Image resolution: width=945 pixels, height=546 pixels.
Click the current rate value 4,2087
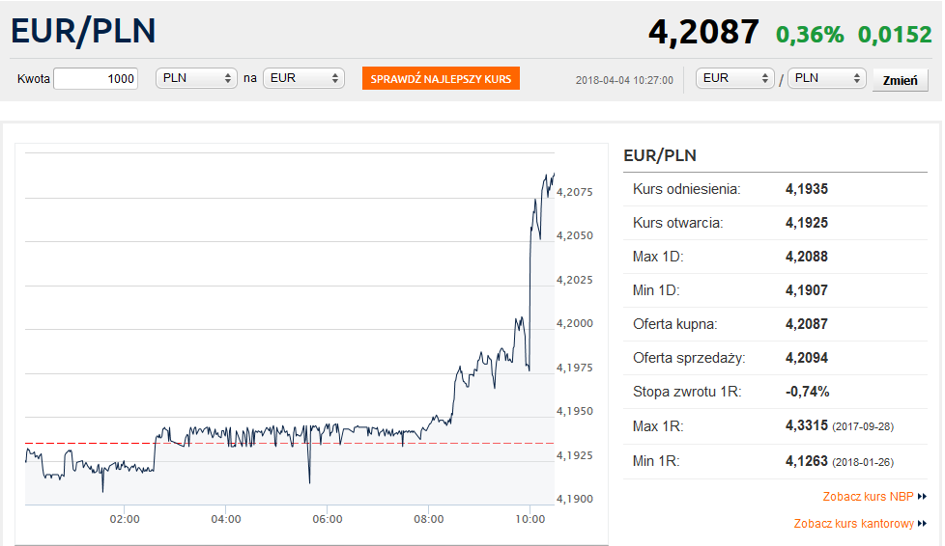(x=704, y=32)
